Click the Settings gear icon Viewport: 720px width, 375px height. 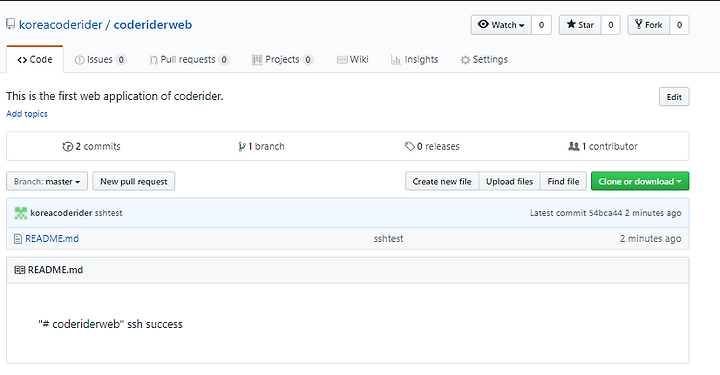(x=465, y=60)
